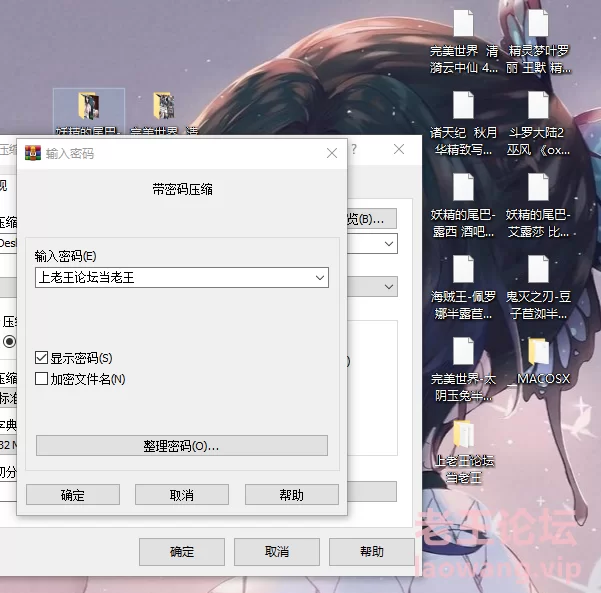Open desktop file 完美世界 清漪云中仙
Viewport: 601px width, 593px height.
pyautogui.click(x=464, y=42)
